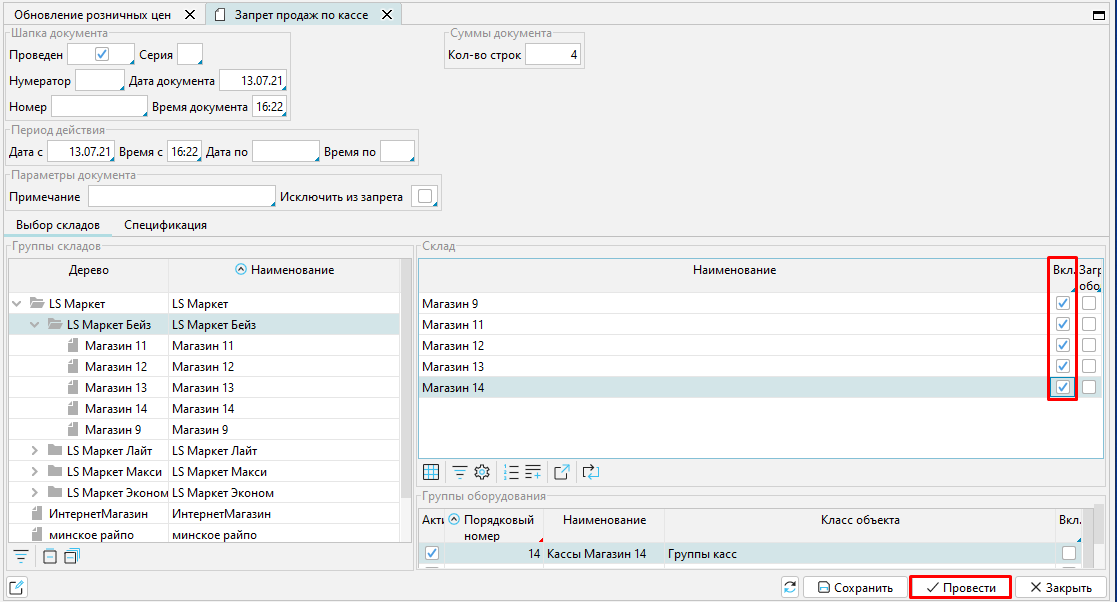The width and height of the screenshot is (1117, 602).
Task: Click the numbered list icon in Склад toolbar
Action: [x=511, y=472]
